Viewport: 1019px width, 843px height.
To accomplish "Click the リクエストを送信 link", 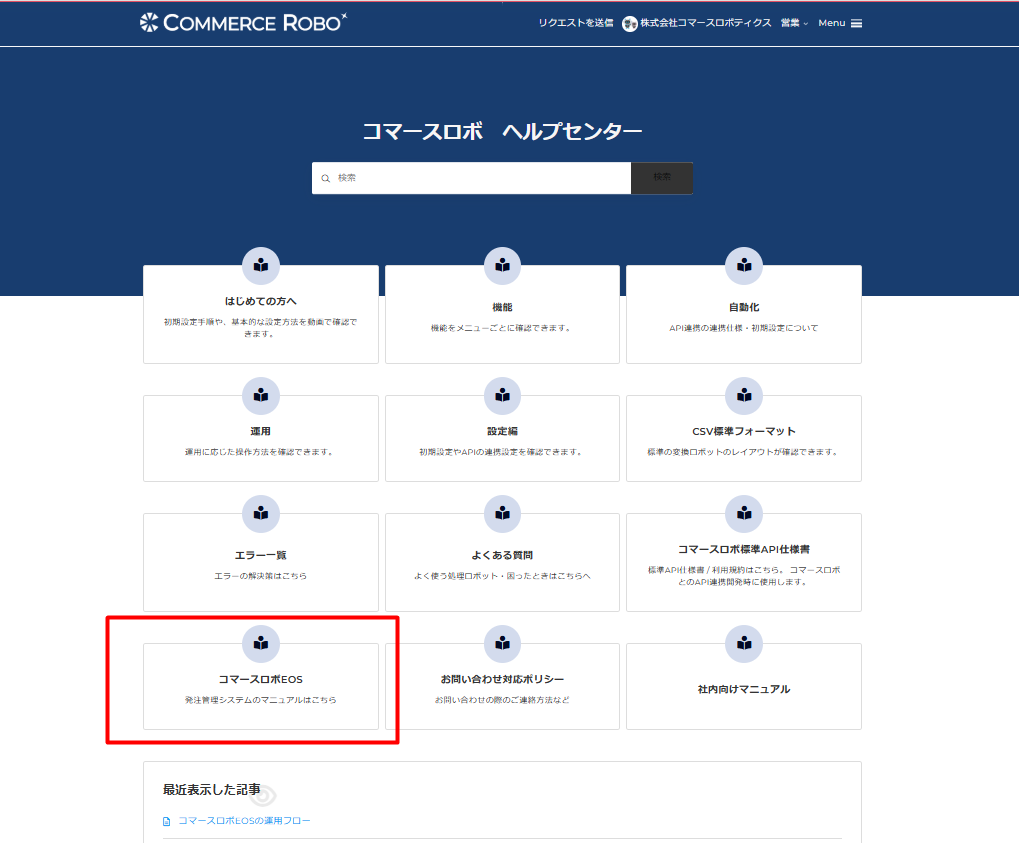I will click(576, 23).
